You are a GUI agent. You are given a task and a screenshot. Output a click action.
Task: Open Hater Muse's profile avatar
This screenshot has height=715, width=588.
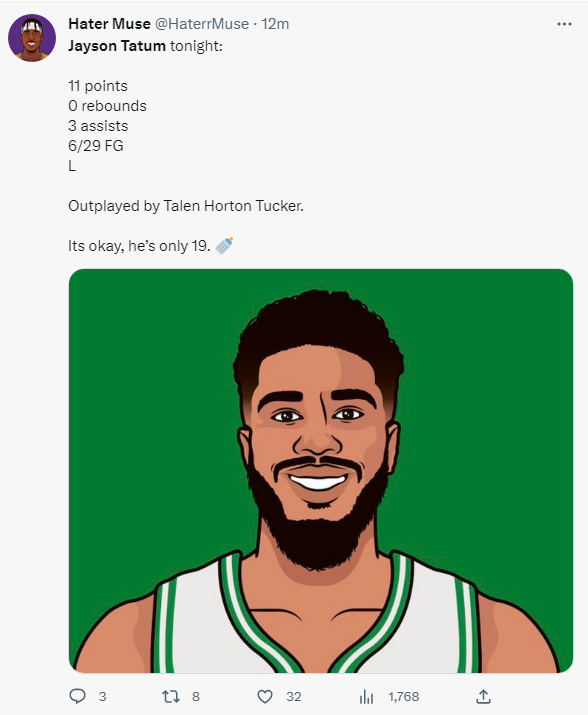click(x=32, y=38)
